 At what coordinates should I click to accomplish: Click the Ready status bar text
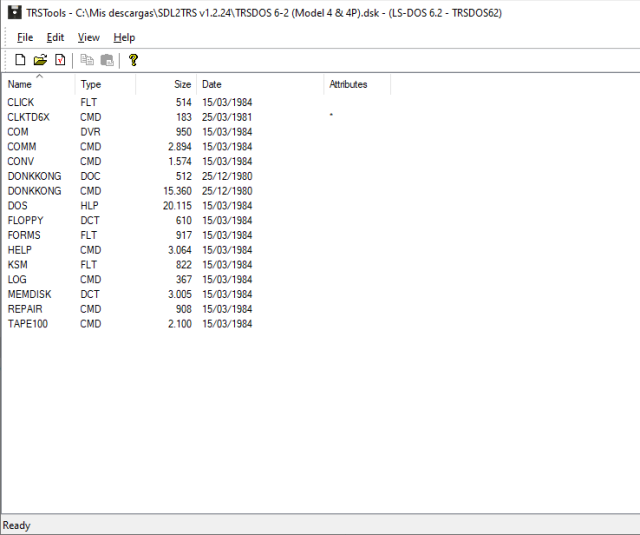pos(17,525)
